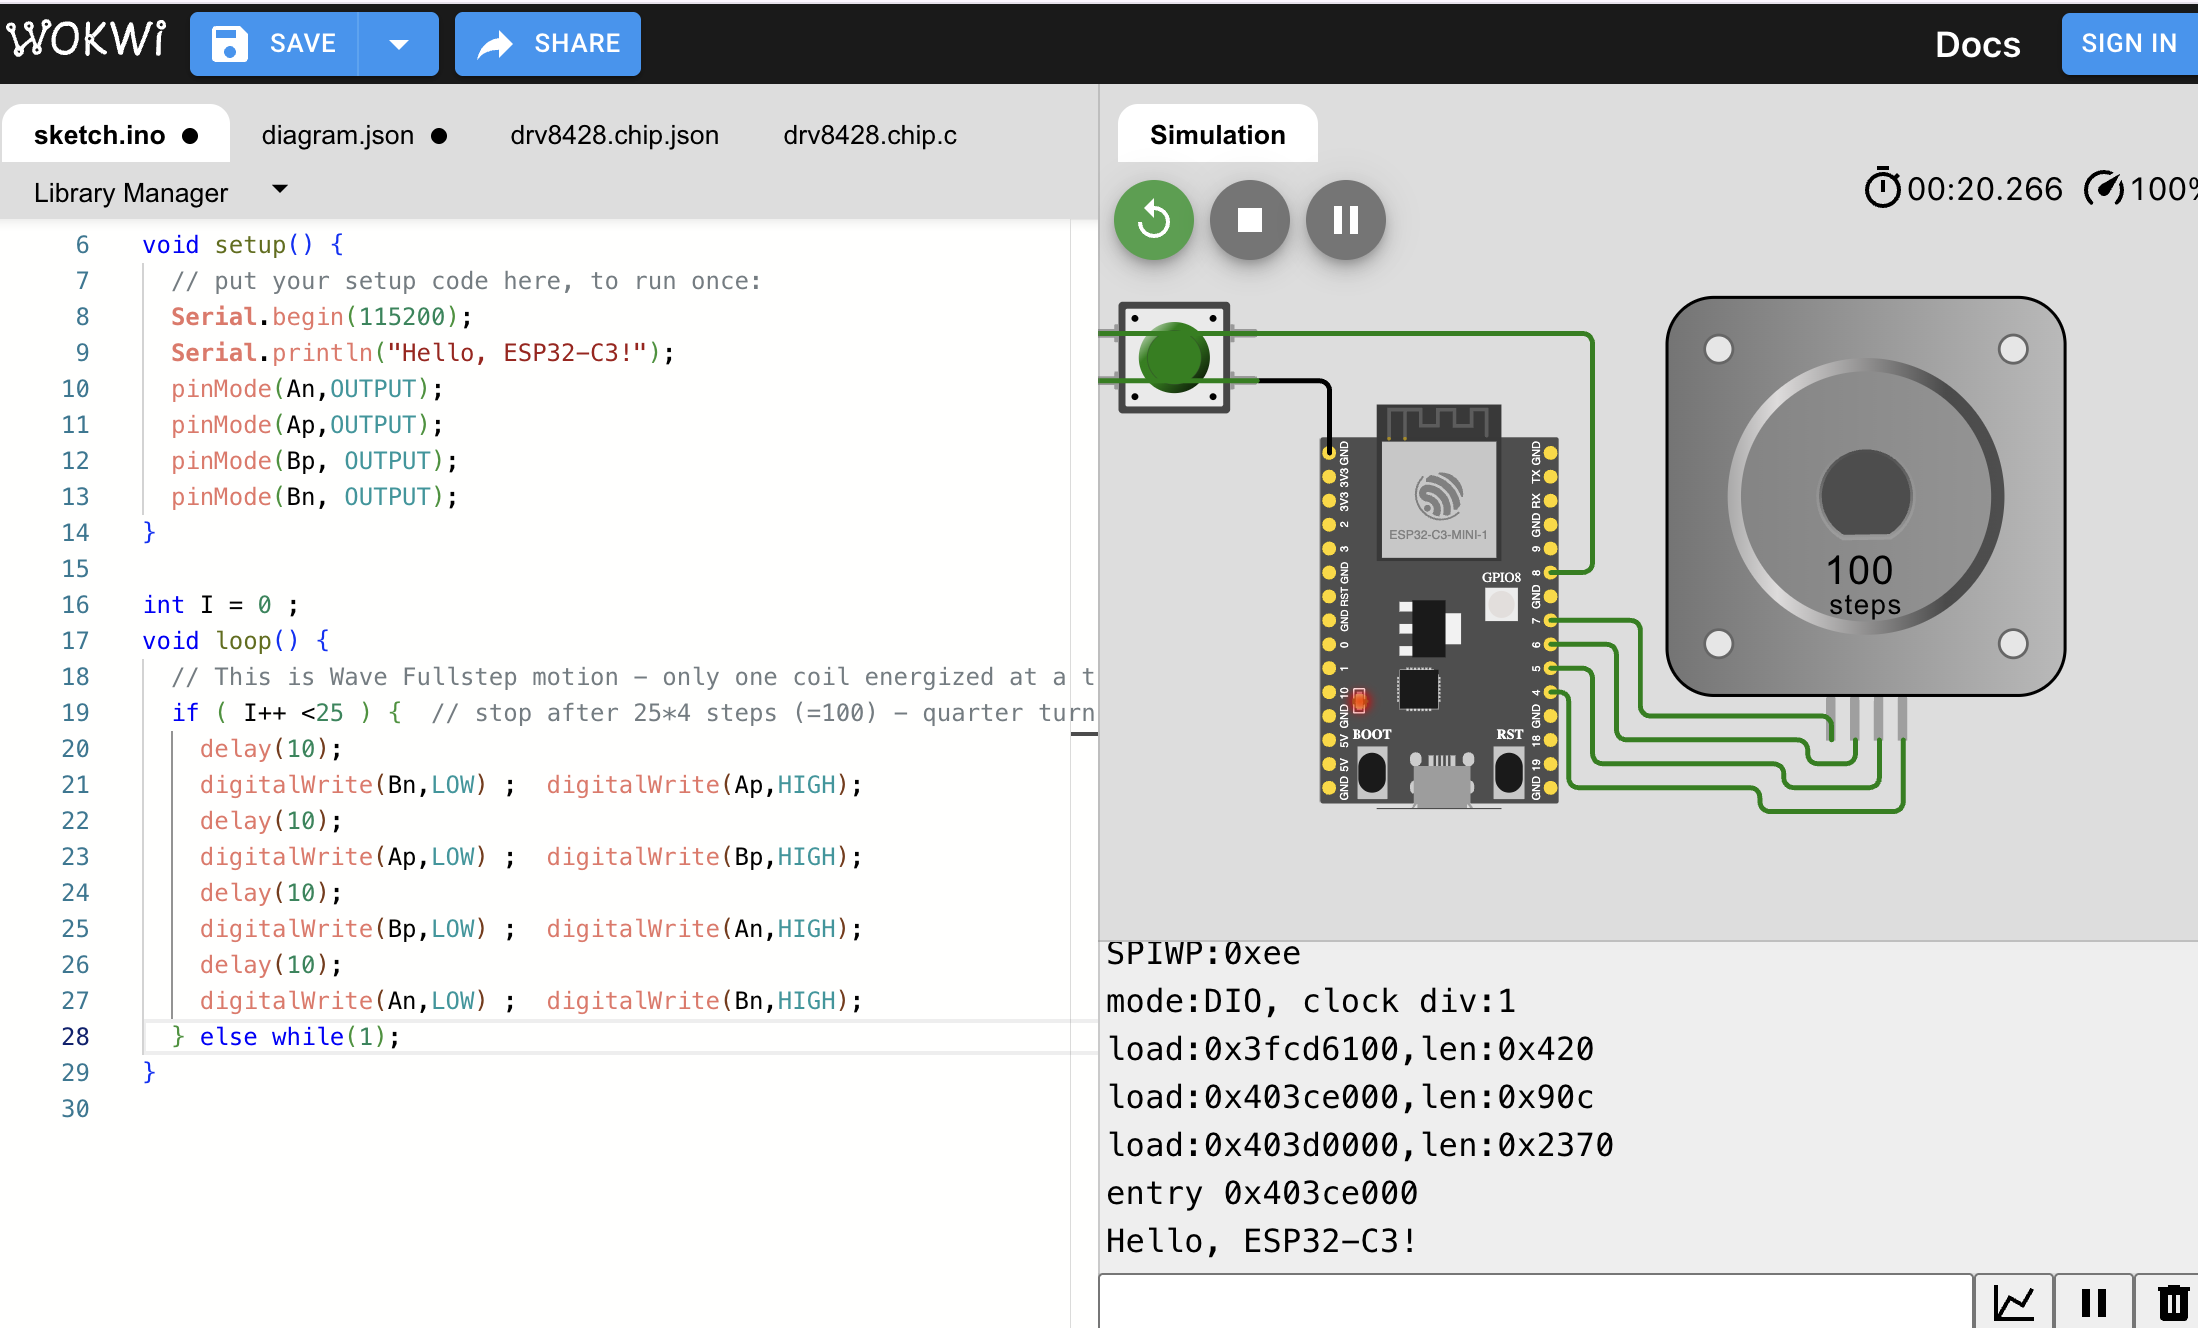This screenshot has height=1328, width=2198.
Task: Click line number 6 in the gutter
Action: [x=82, y=244]
